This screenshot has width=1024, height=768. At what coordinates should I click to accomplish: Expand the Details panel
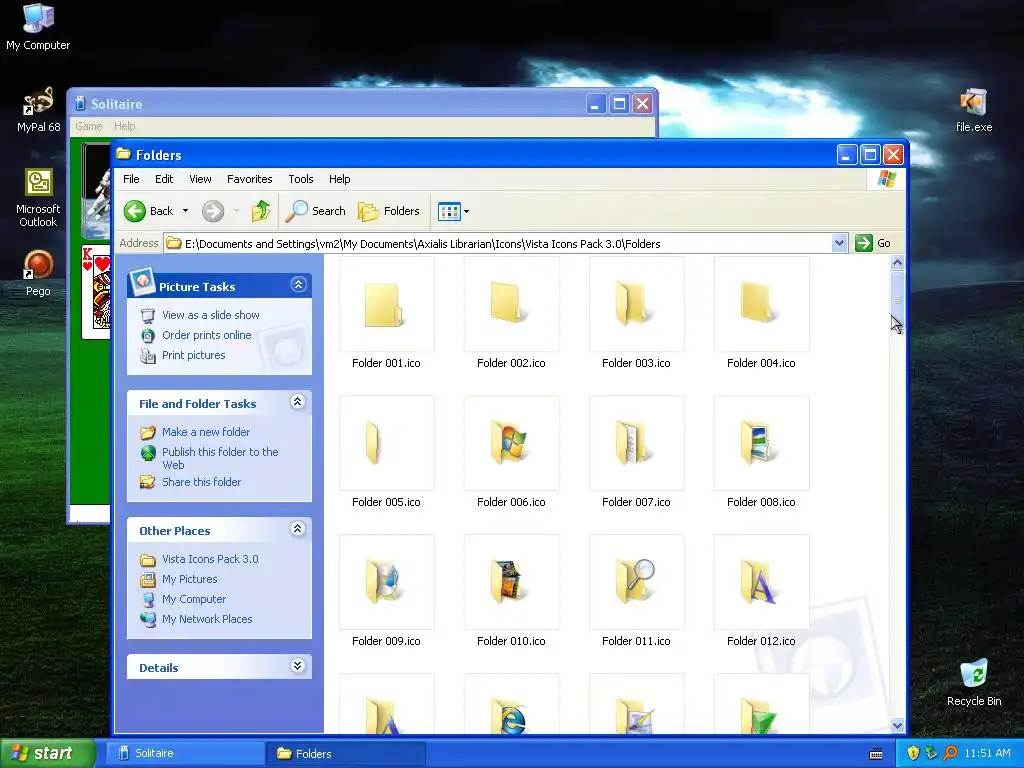point(298,665)
